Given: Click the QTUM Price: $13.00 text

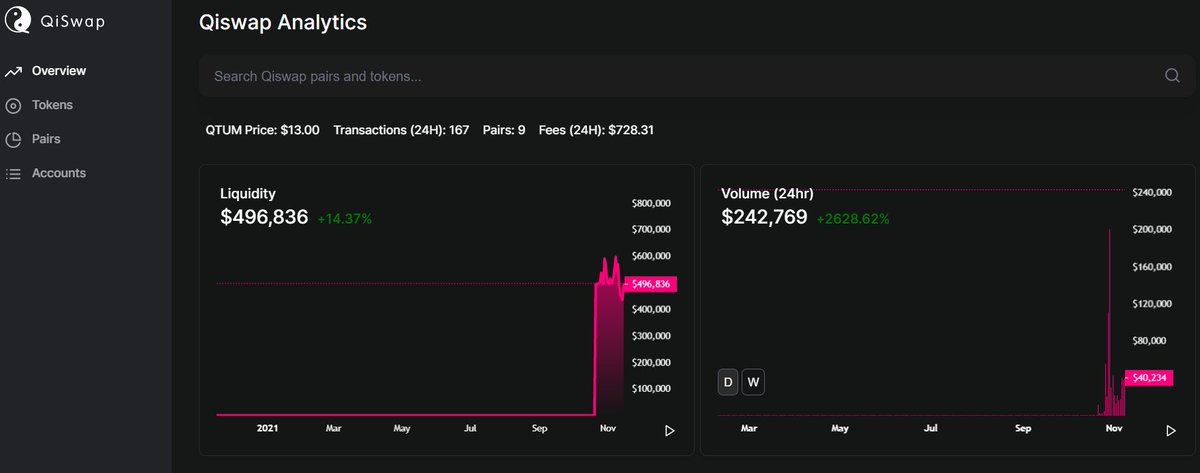Looking at the screenshot, I should tap(262, 130).
